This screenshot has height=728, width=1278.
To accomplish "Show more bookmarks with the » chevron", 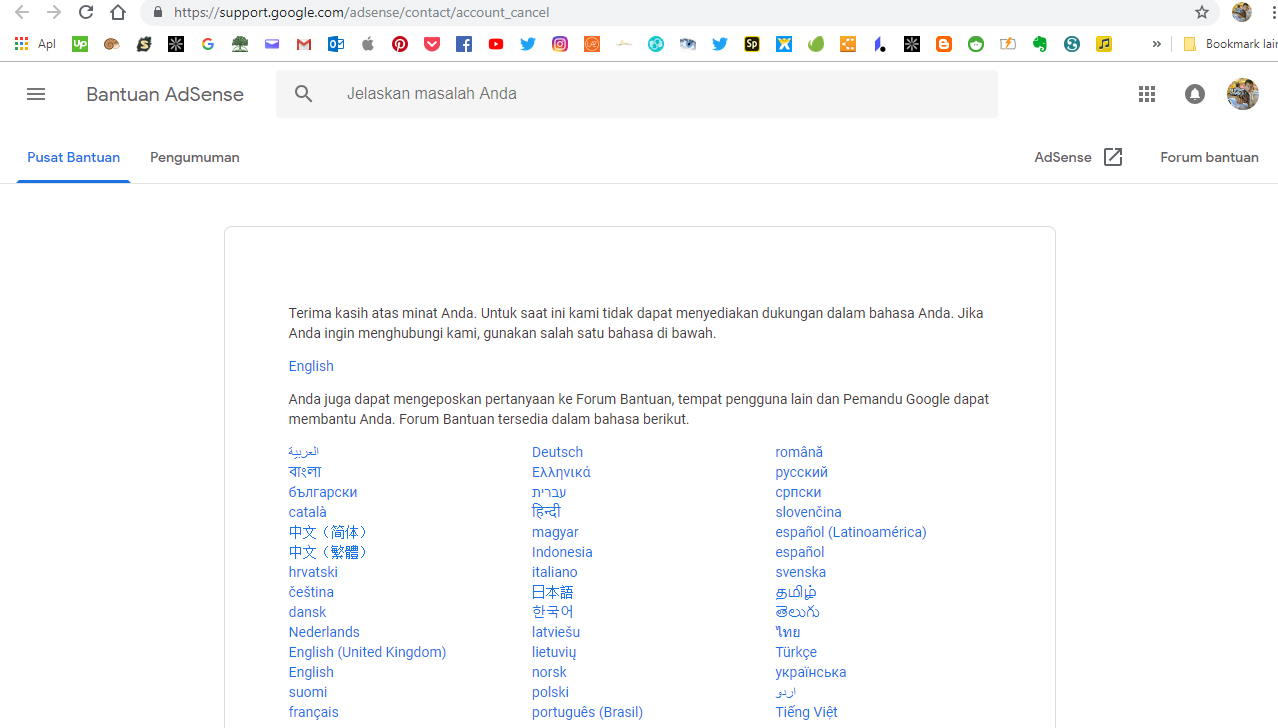I will [1156, 44].
